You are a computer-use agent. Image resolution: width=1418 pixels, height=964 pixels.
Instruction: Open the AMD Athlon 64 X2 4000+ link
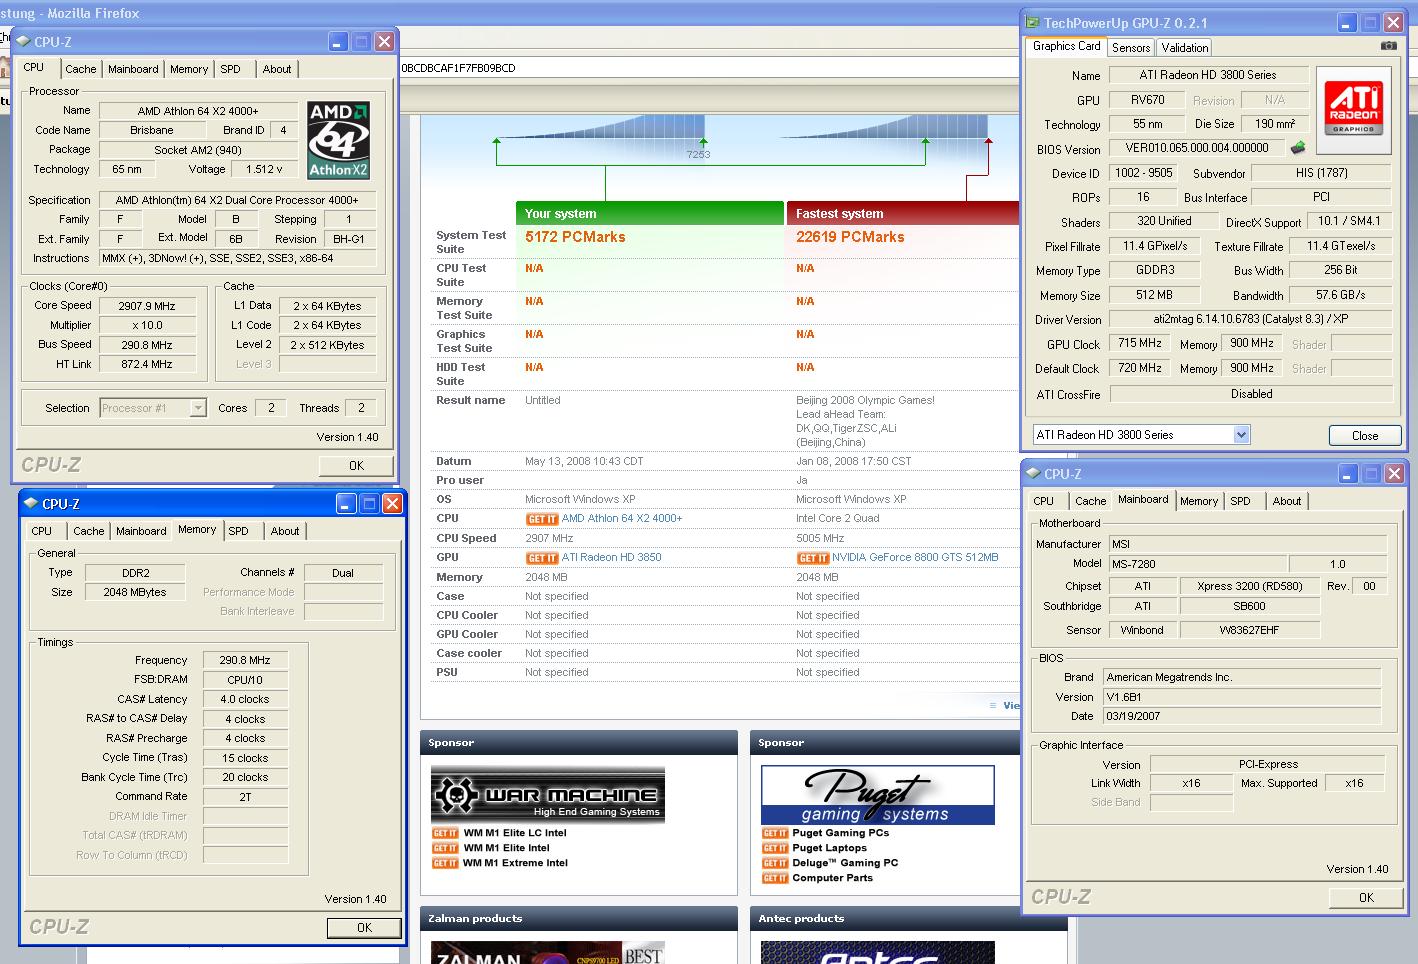tap(622, 519)
